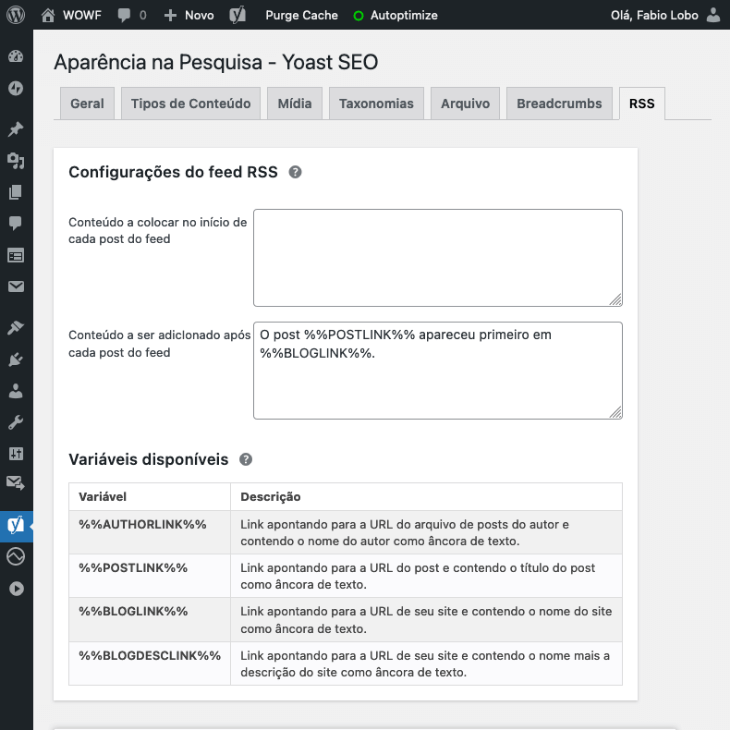
Task: Open the Autoptimize menu
Action: (x=395, y=15)
